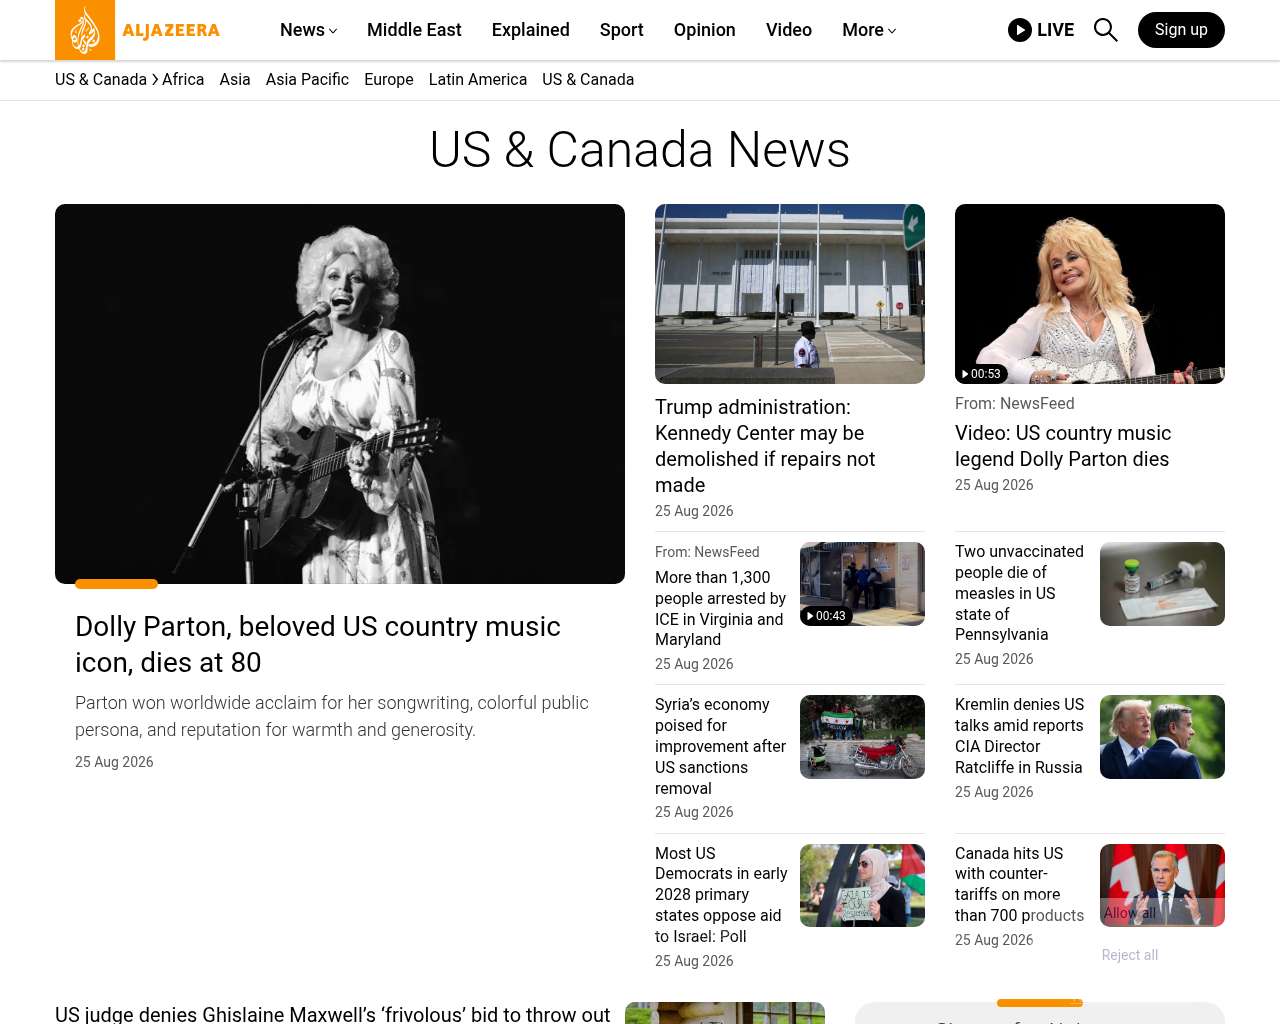Image resolution: width=1280 pixels, height=1024 pixels.
Task: Click the Sign up button
Action: click(x=1181, y=30)
